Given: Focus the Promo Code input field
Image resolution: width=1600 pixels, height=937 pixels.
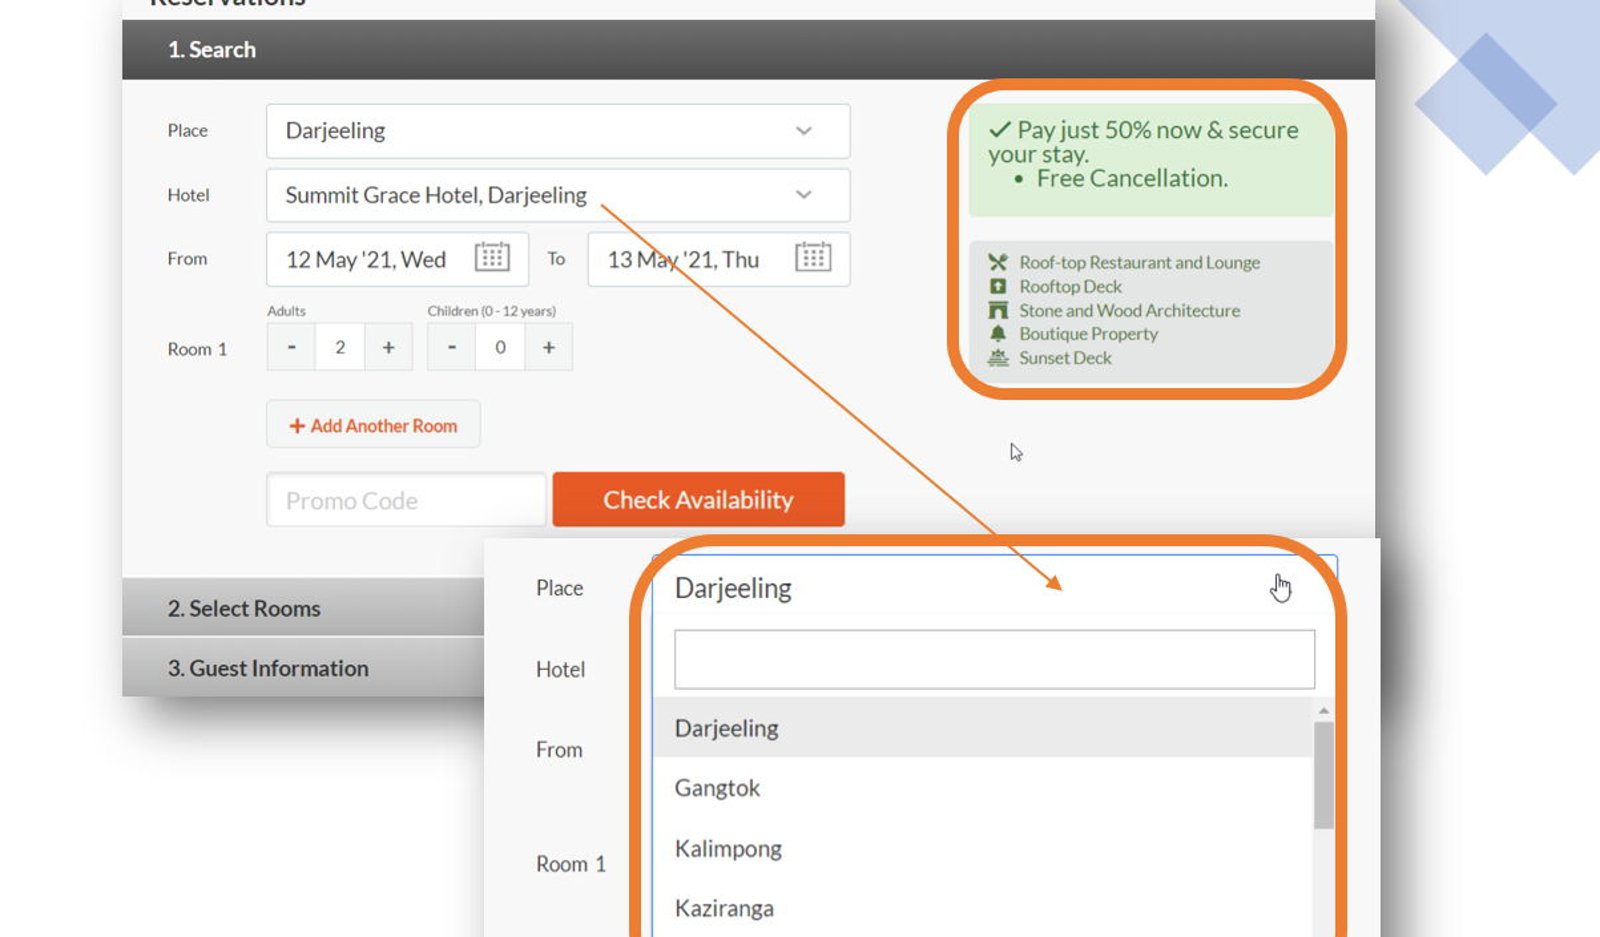Looking at the screenshot, I should coord(406,500).
